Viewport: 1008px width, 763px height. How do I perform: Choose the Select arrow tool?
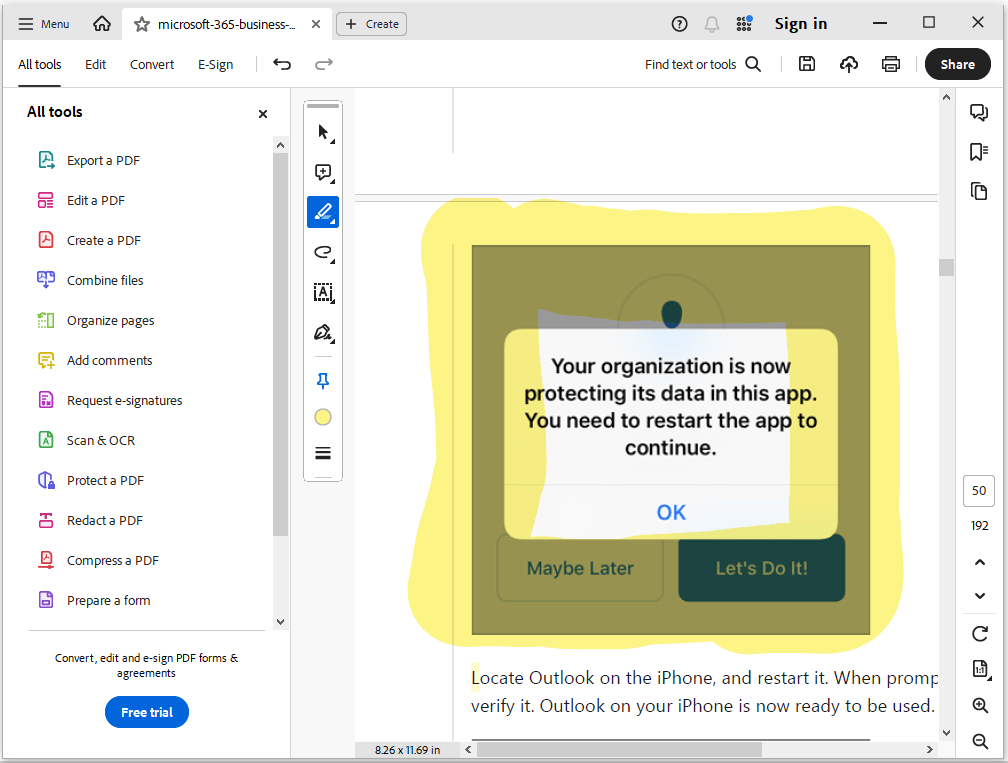coord(323,132)
